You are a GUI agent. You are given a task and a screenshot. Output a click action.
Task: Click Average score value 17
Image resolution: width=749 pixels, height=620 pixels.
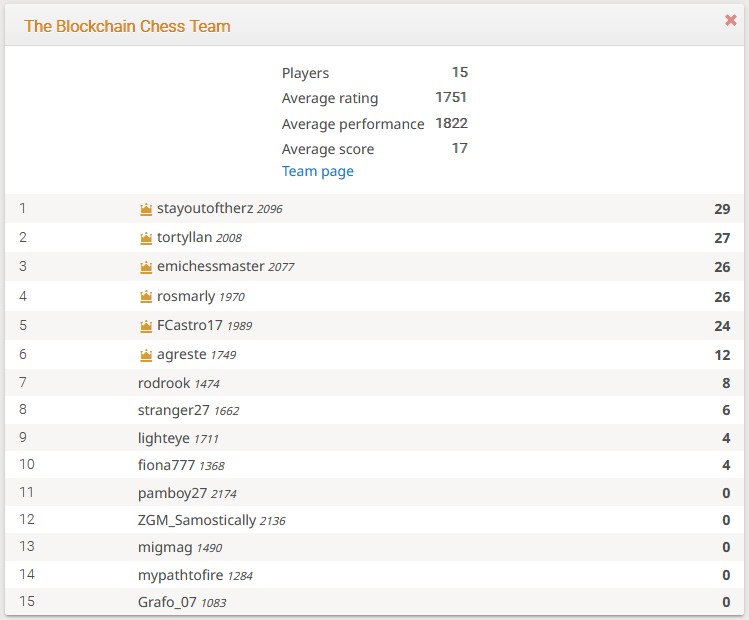(460, 148)
